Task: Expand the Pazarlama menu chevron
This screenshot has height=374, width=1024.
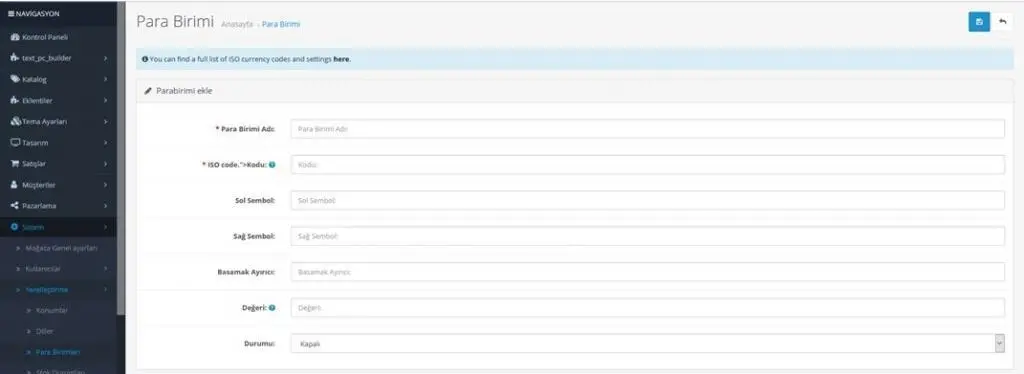Action: pyautogui.click(x=105, y=206)
